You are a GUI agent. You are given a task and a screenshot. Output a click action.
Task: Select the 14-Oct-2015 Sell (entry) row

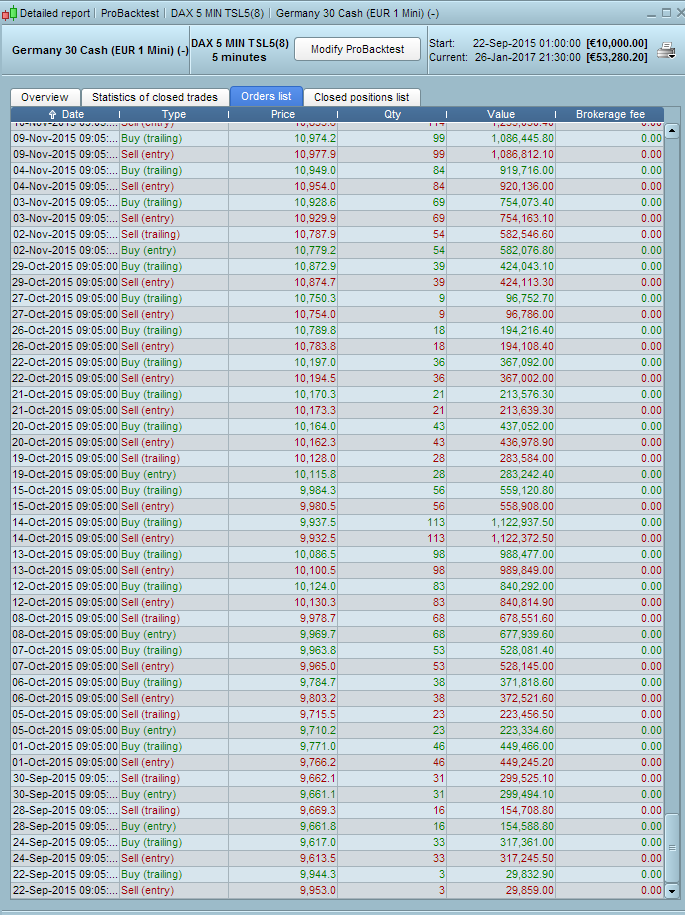click(x=337, y=538)
